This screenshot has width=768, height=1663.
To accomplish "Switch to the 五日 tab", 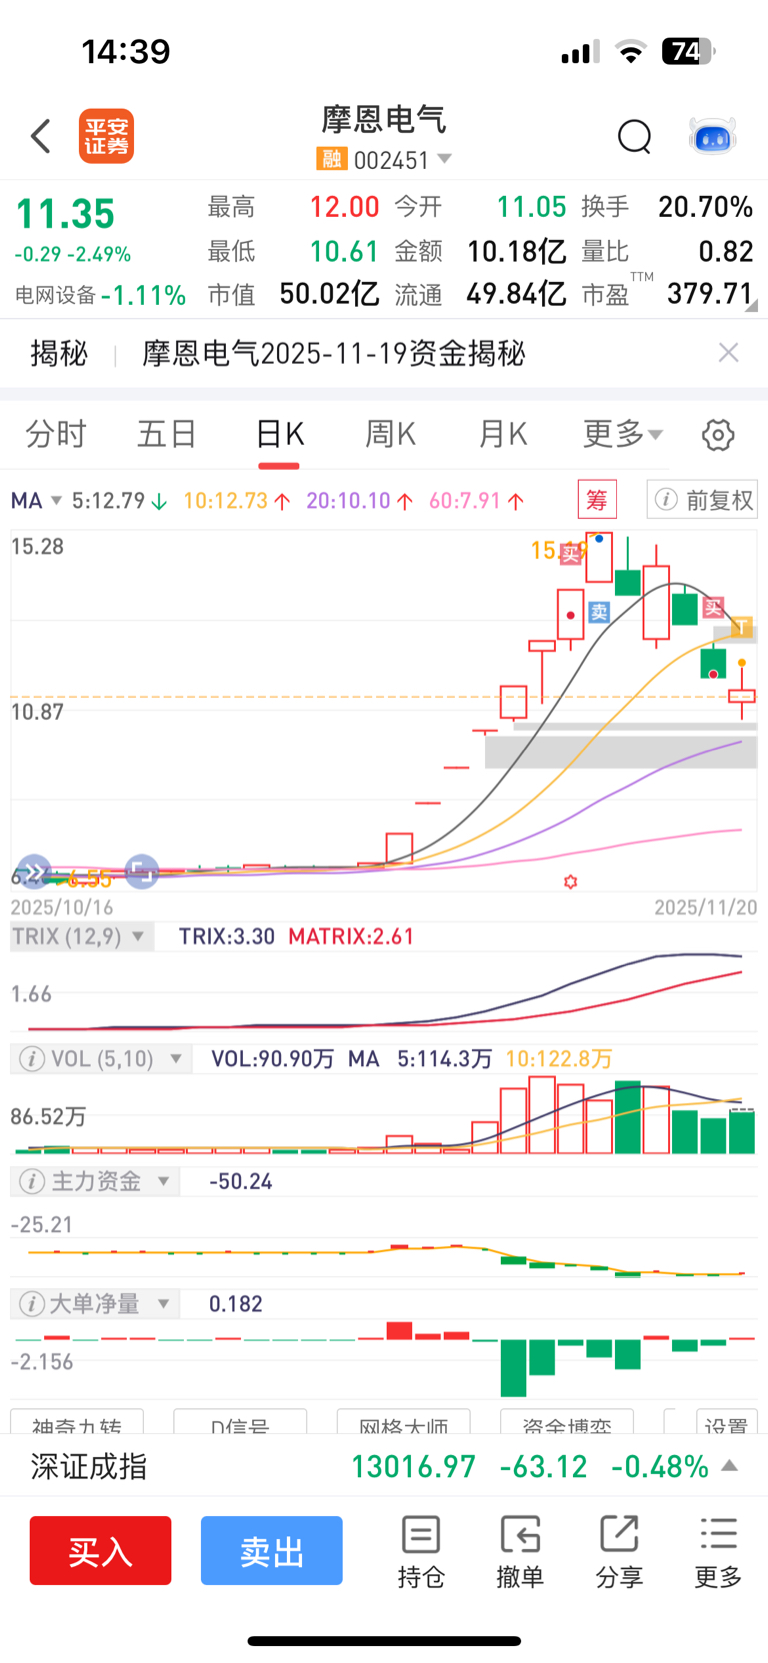I will (x=167, y=434).
